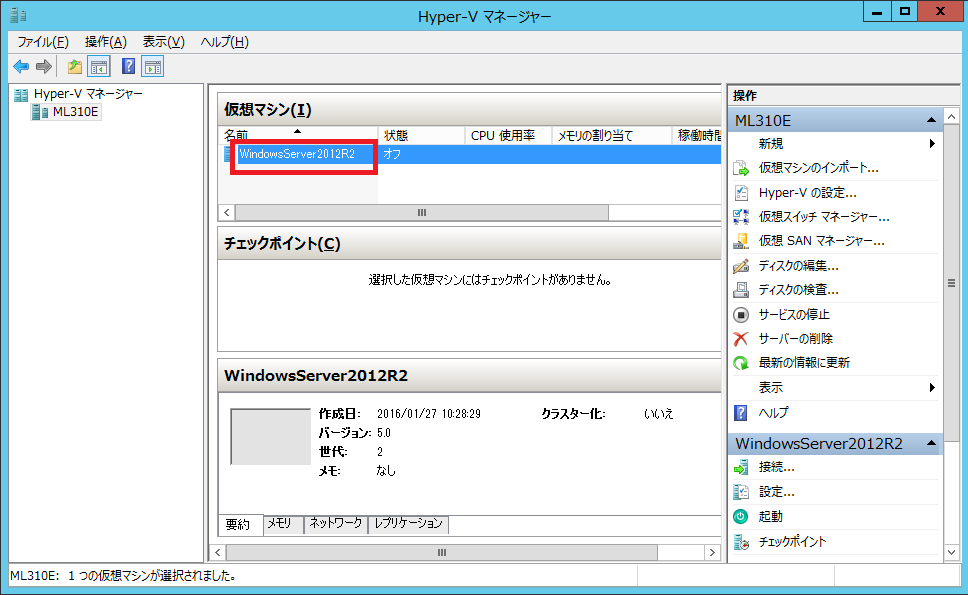Expand the 新規 submenu arrow
The height and width of the screenshot is (595, 968).
coord(932,144)
